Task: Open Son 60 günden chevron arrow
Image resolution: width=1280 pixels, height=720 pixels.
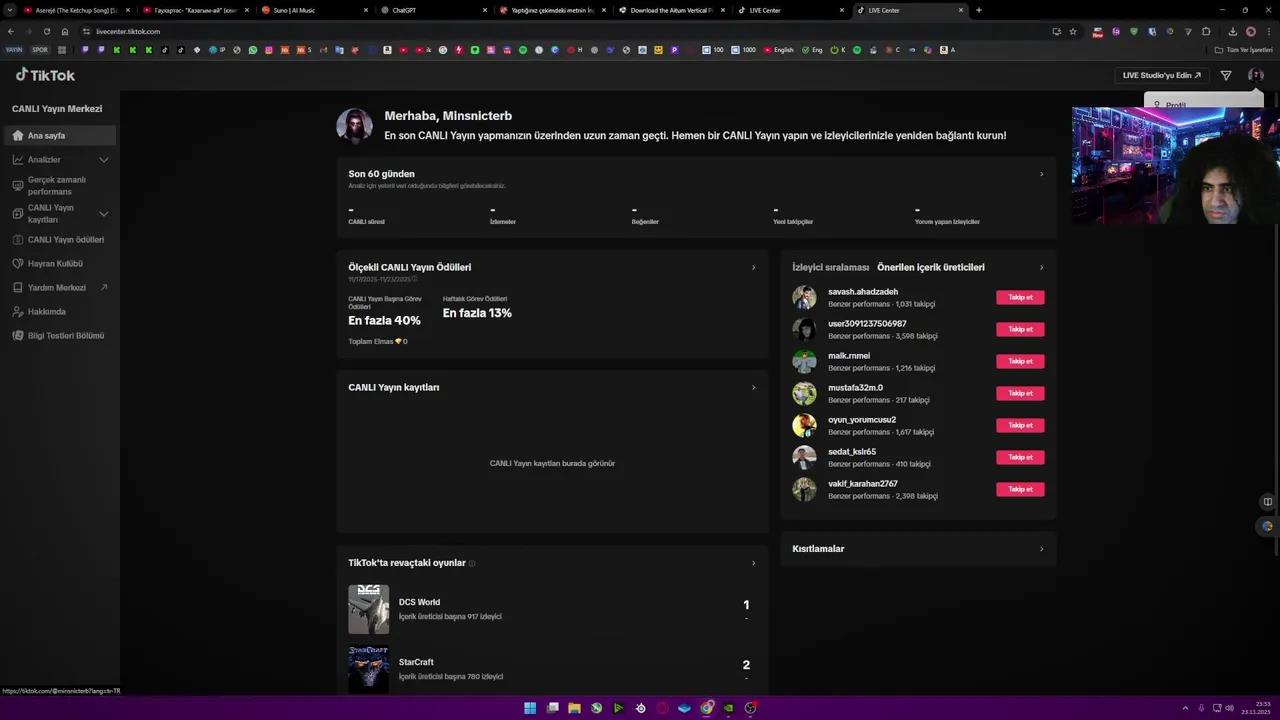Action: tap(1041, 174)
